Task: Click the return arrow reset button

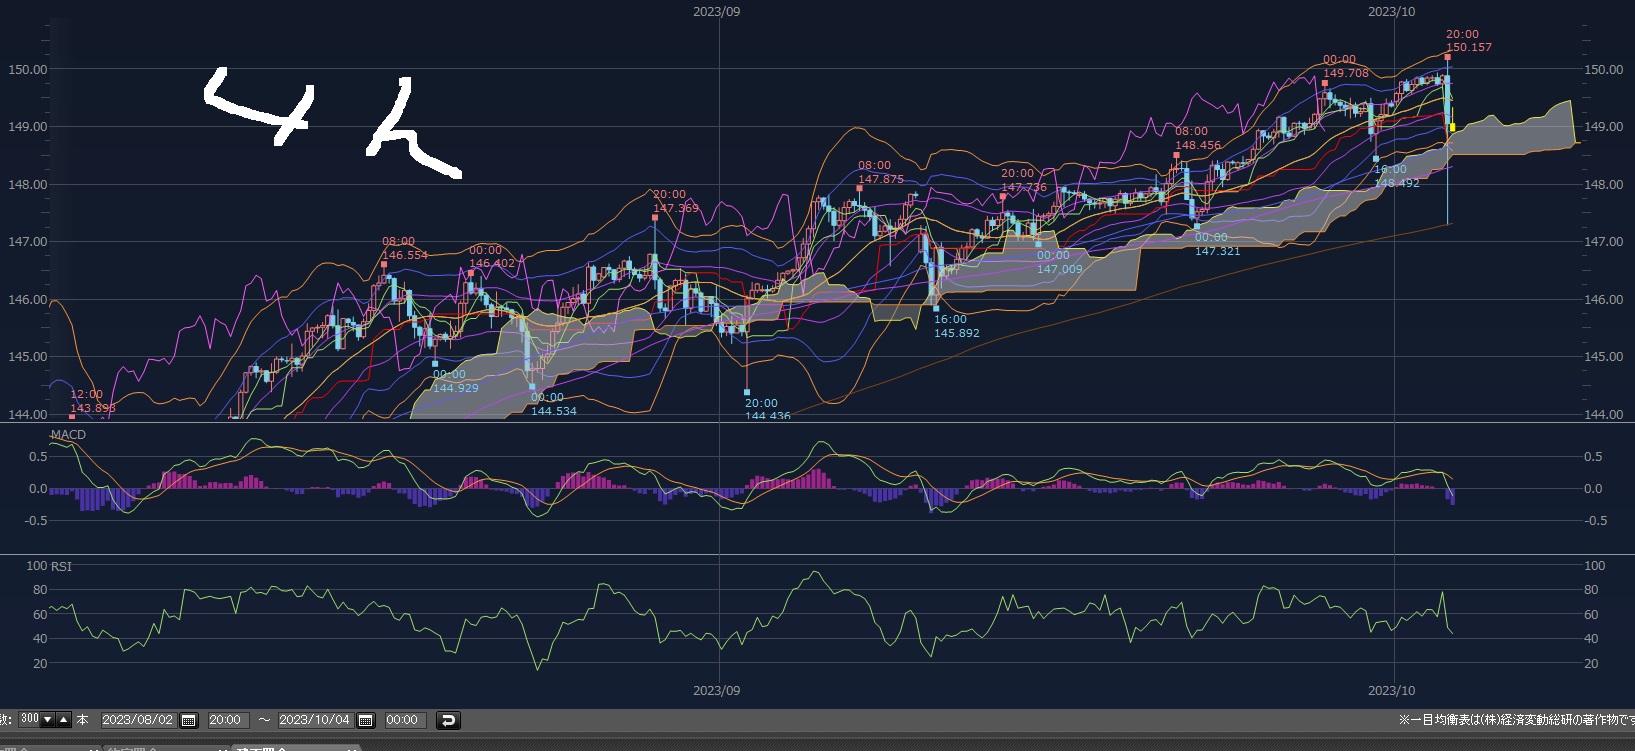Action: point(449,720)
